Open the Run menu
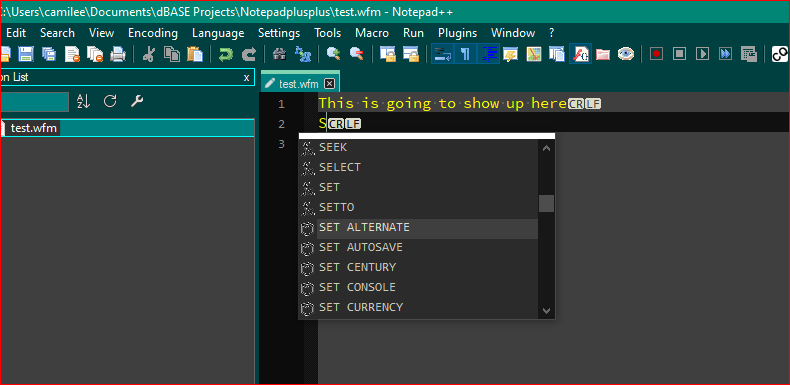 pyautogui.click(x=413, y=33)
